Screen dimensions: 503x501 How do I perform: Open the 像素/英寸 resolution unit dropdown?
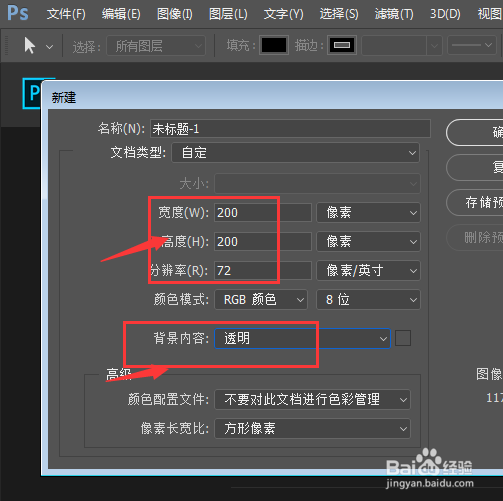click(x=368, y=270)
